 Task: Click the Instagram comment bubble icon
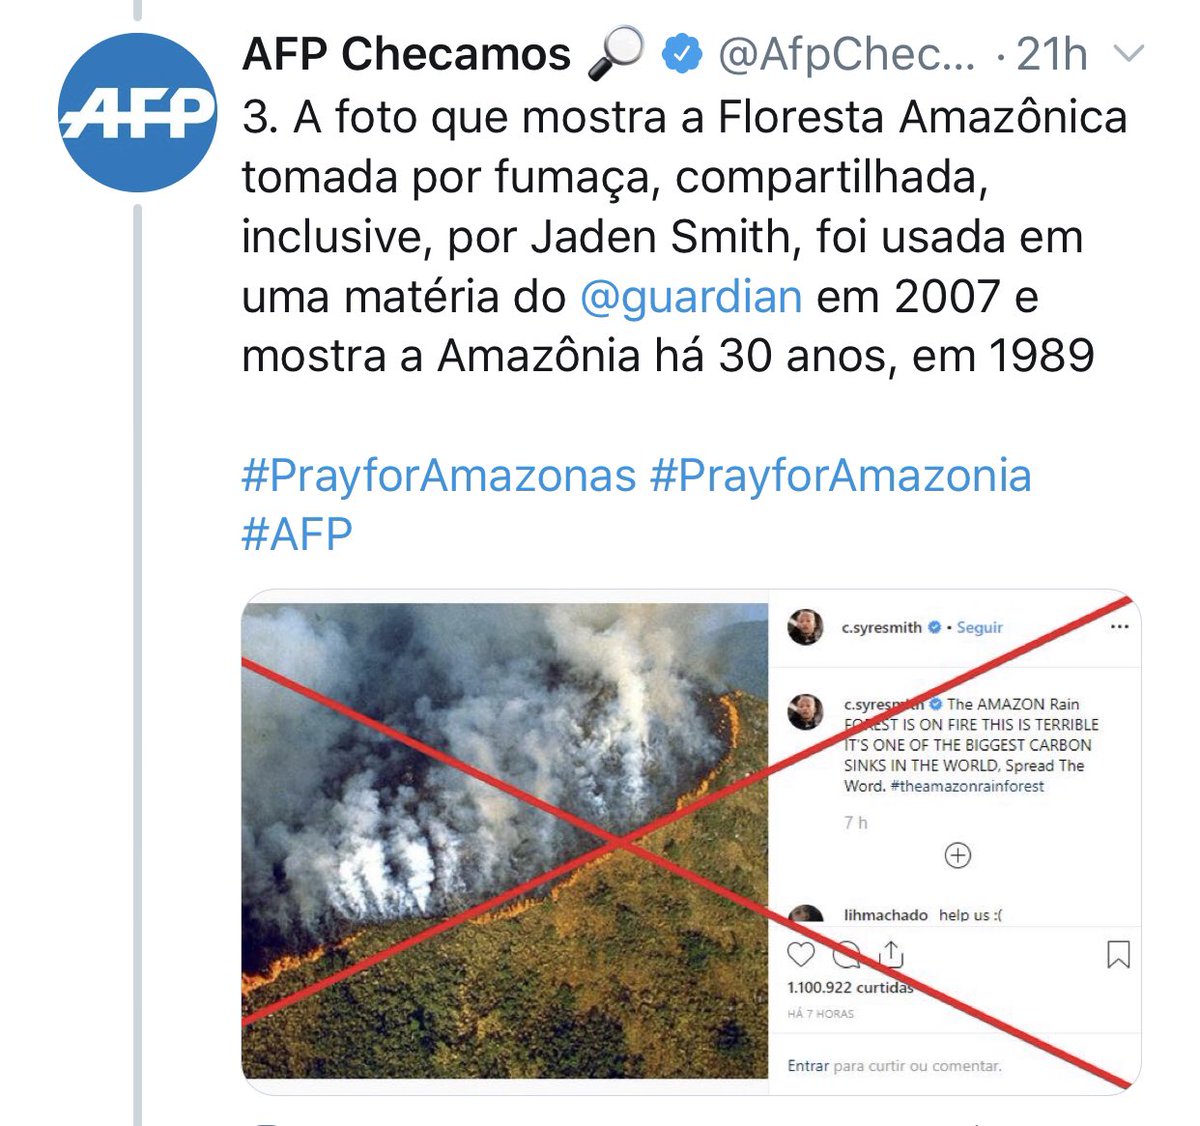point(847,955)
